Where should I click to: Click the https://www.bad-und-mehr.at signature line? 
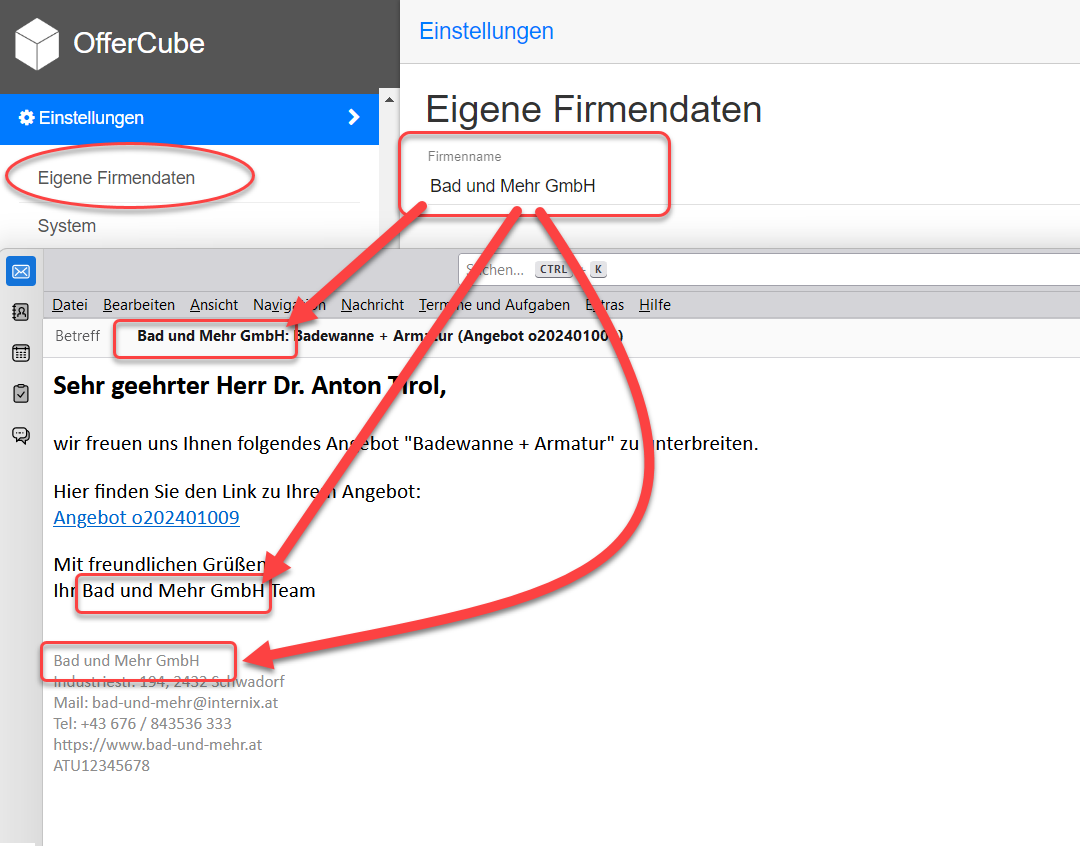pyautogui.click(x=157, y=745)
